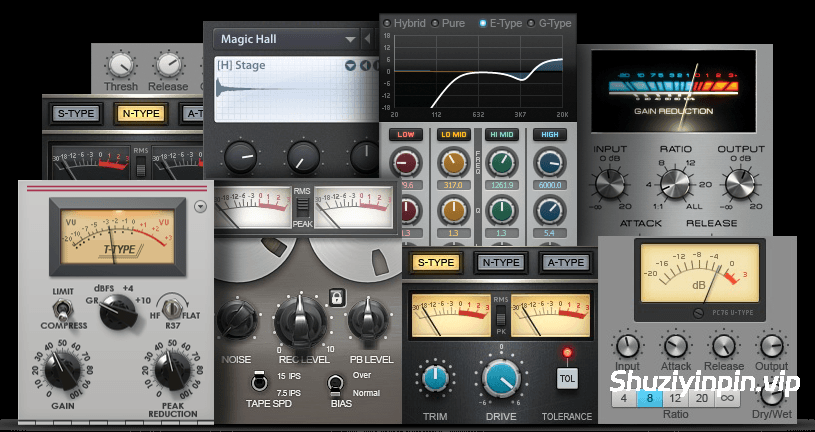Click the EQ frequency response curve display

pos(478,71)
